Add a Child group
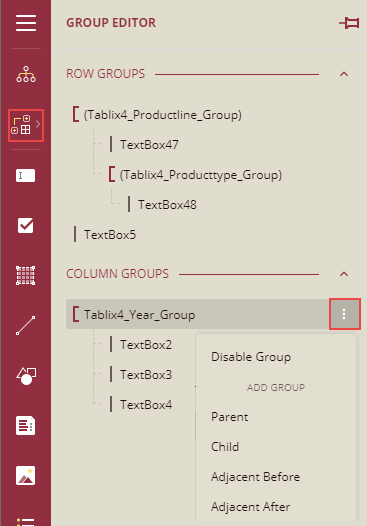The width and height of the screenshot is (367, 526). tap(225, 447)
